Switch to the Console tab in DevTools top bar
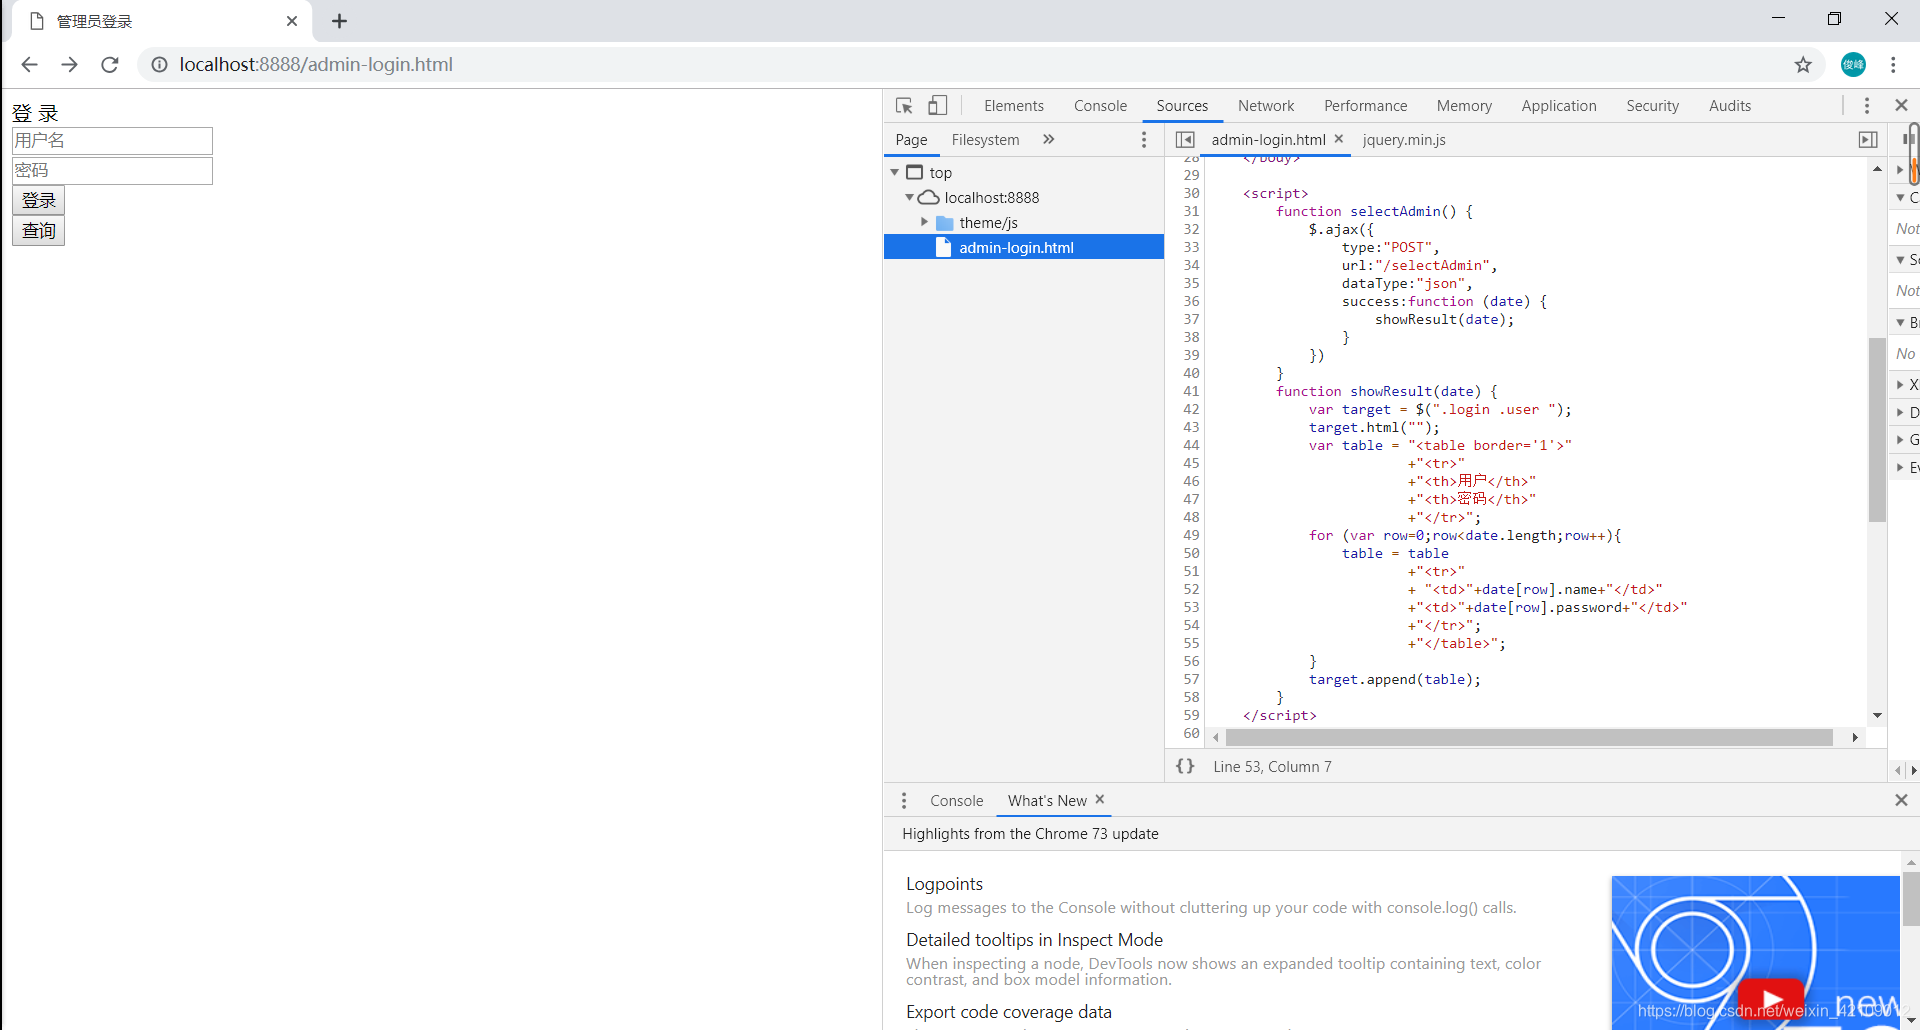Image resolution: width=1920 pixels, height=1030 pixels. click(1100, 106)
